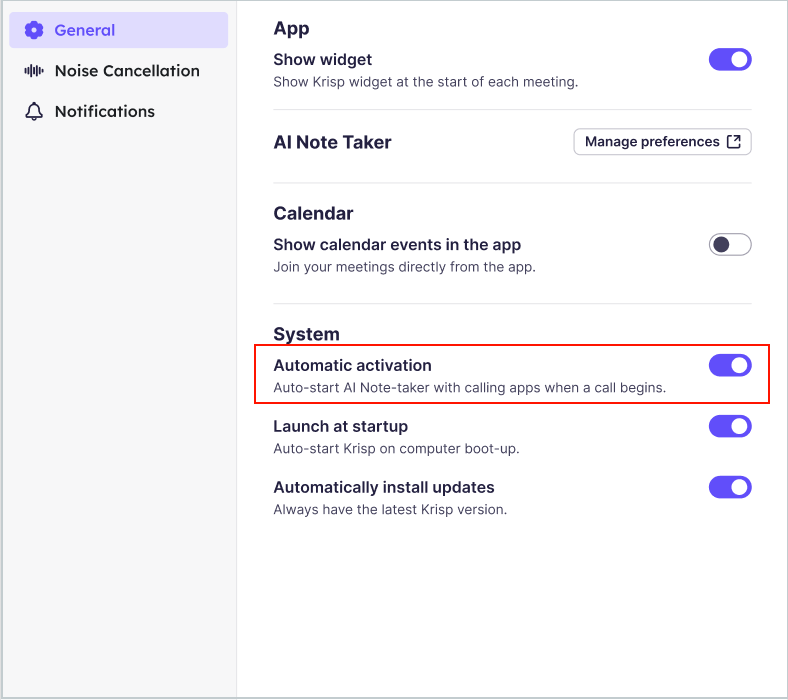Click the AI Note Taker heading

[332, 142]
